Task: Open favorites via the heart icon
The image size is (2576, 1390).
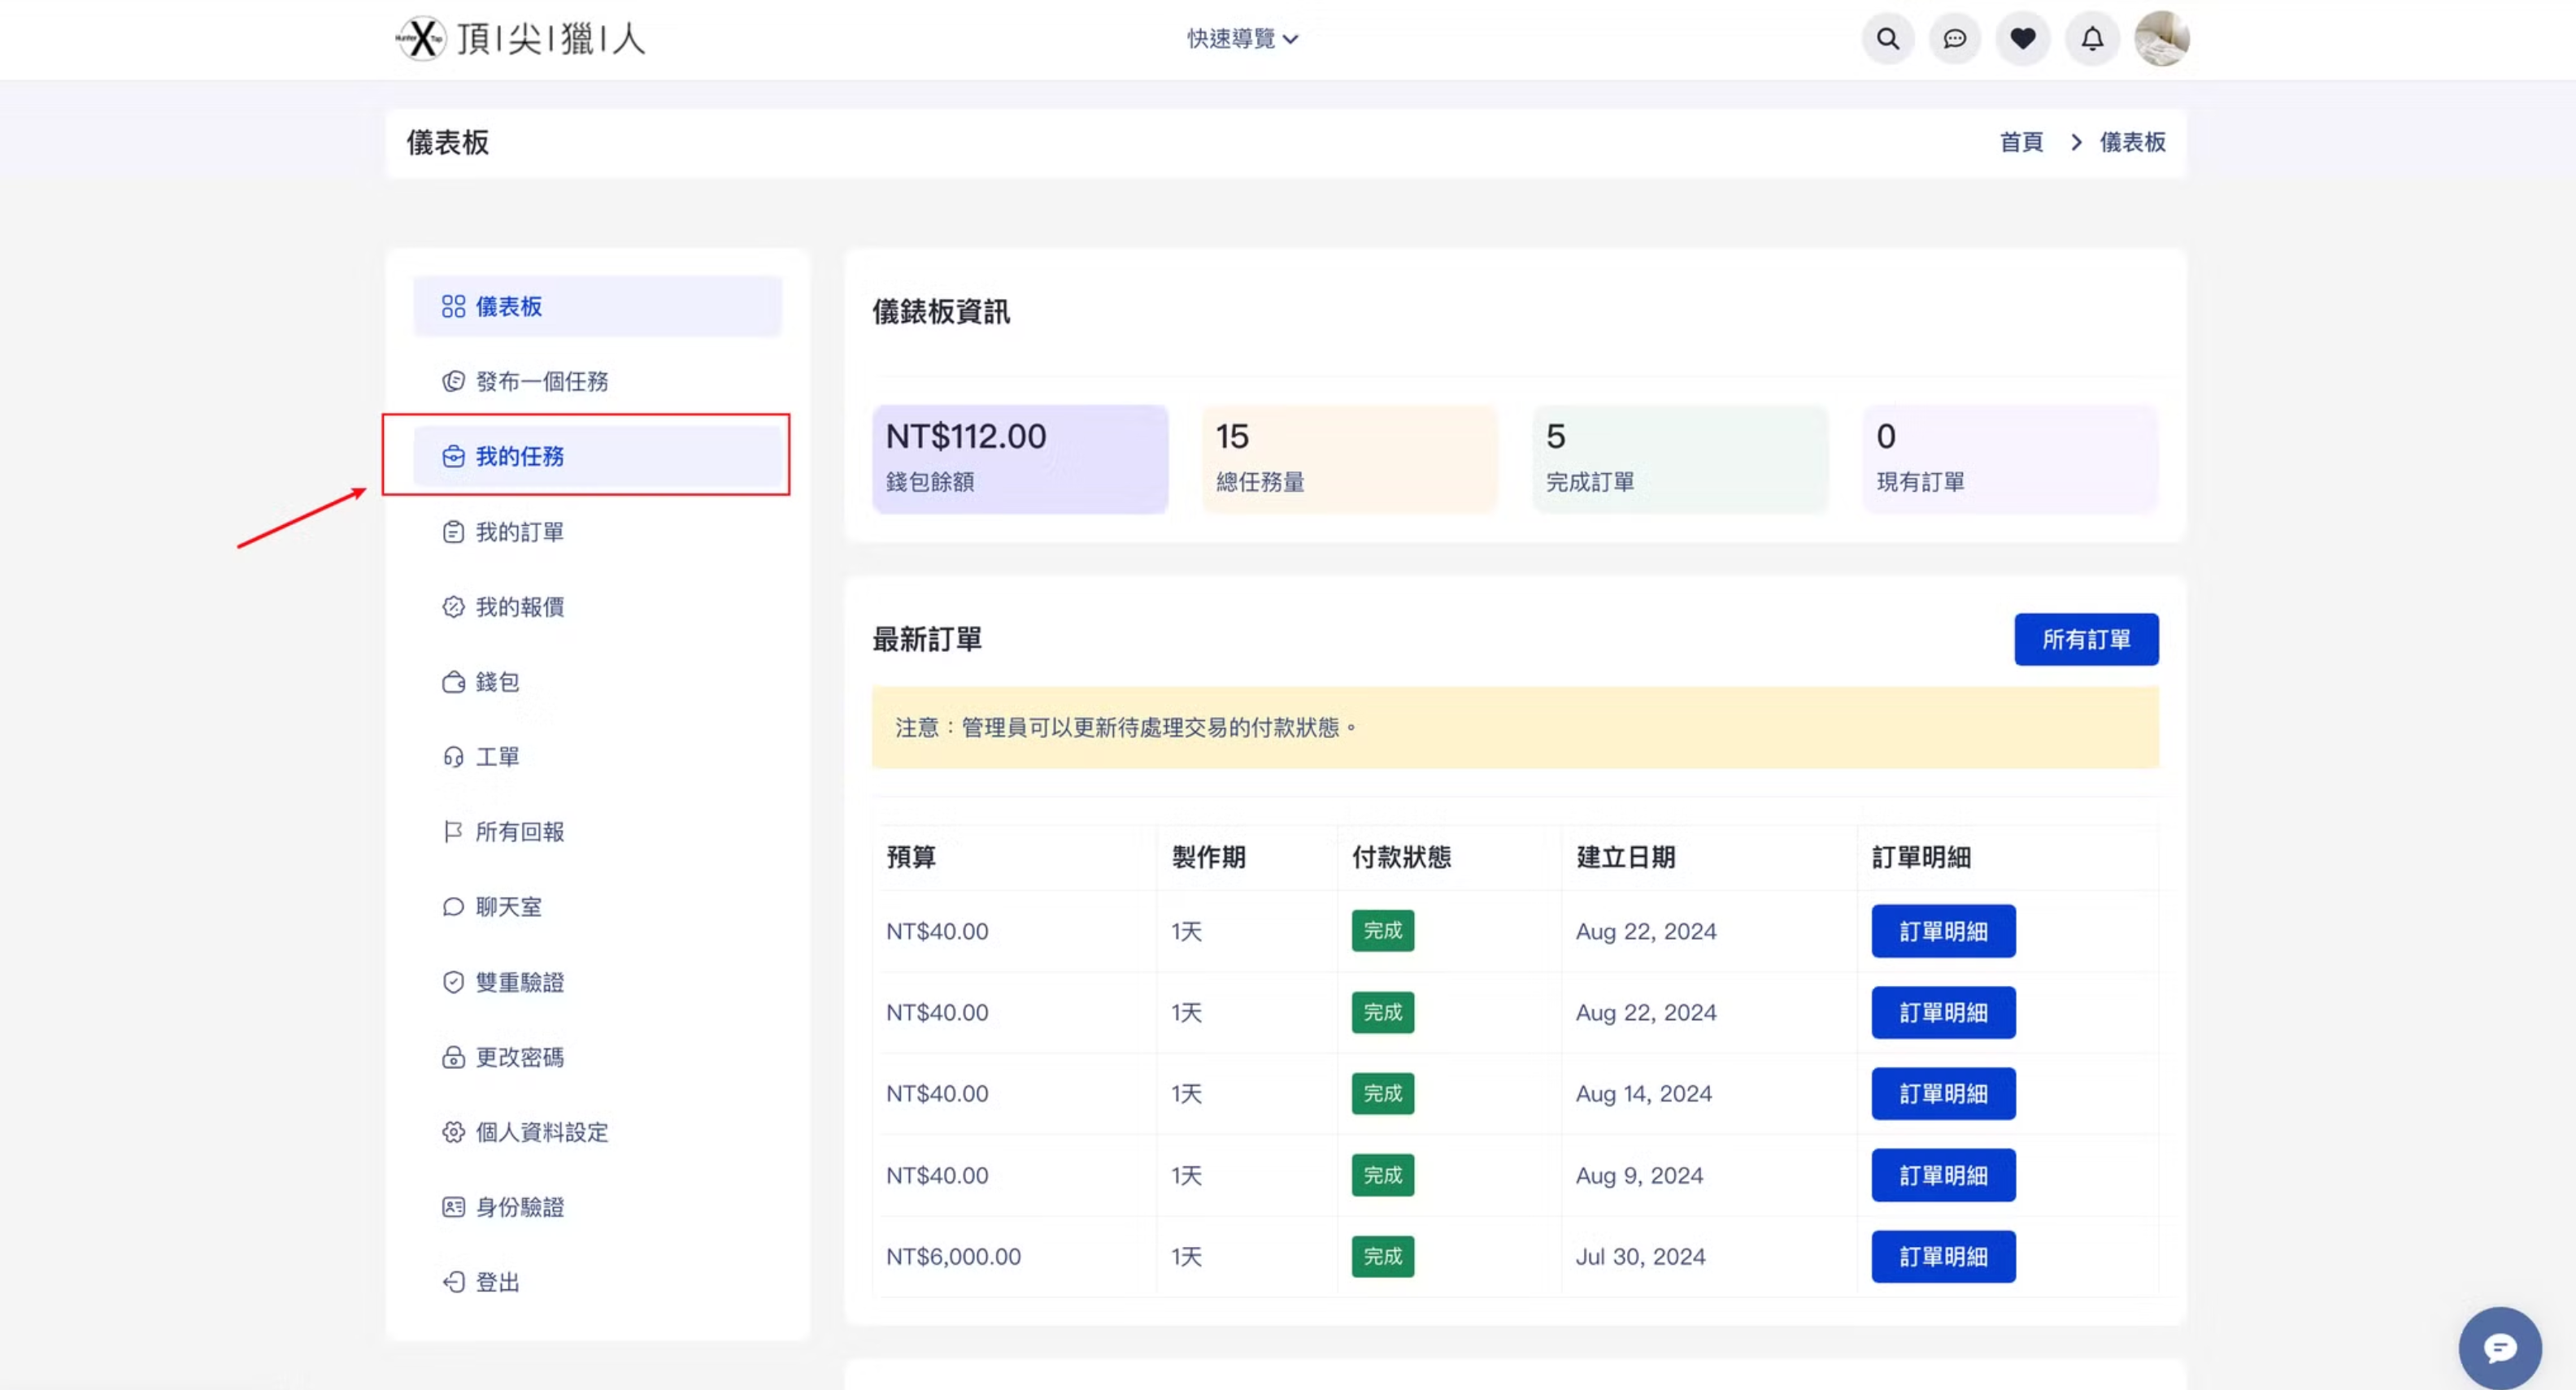Action: pos(2022,39)
